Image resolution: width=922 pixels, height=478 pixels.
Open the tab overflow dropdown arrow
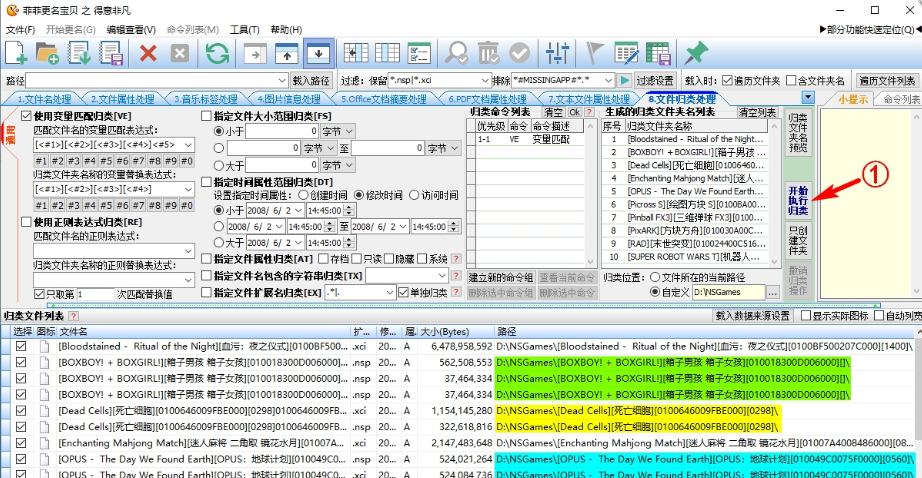[808, 98]
